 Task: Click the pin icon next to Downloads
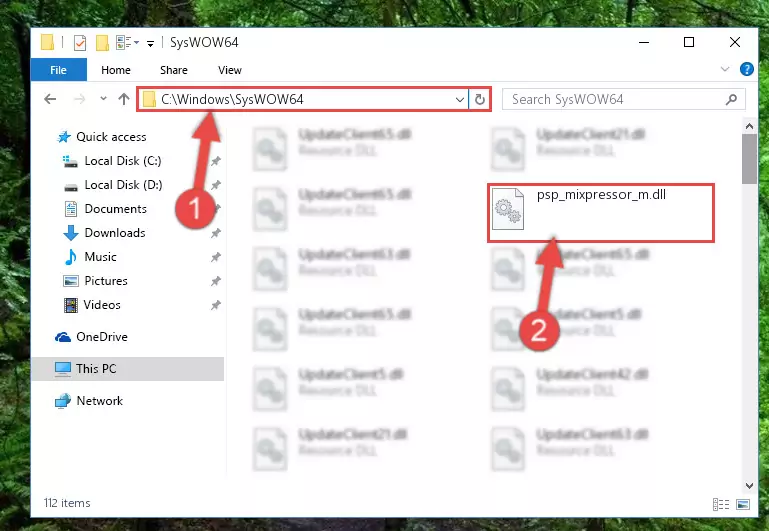(x=216, y=233)
